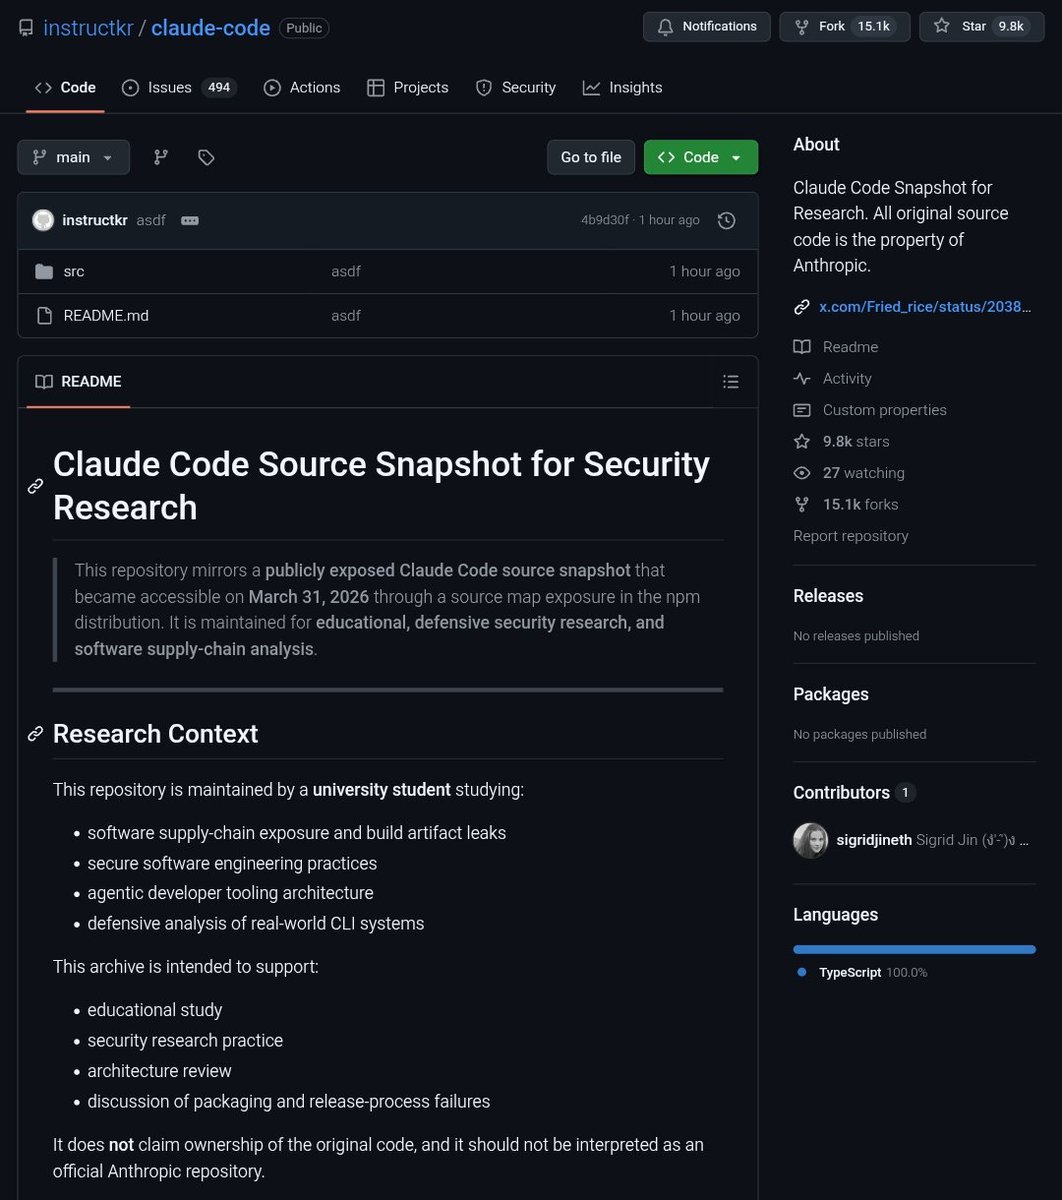Click the sigridjineth contributor avatar
This screenshot has width=1062, height=1200.
[x=811, y=840]
